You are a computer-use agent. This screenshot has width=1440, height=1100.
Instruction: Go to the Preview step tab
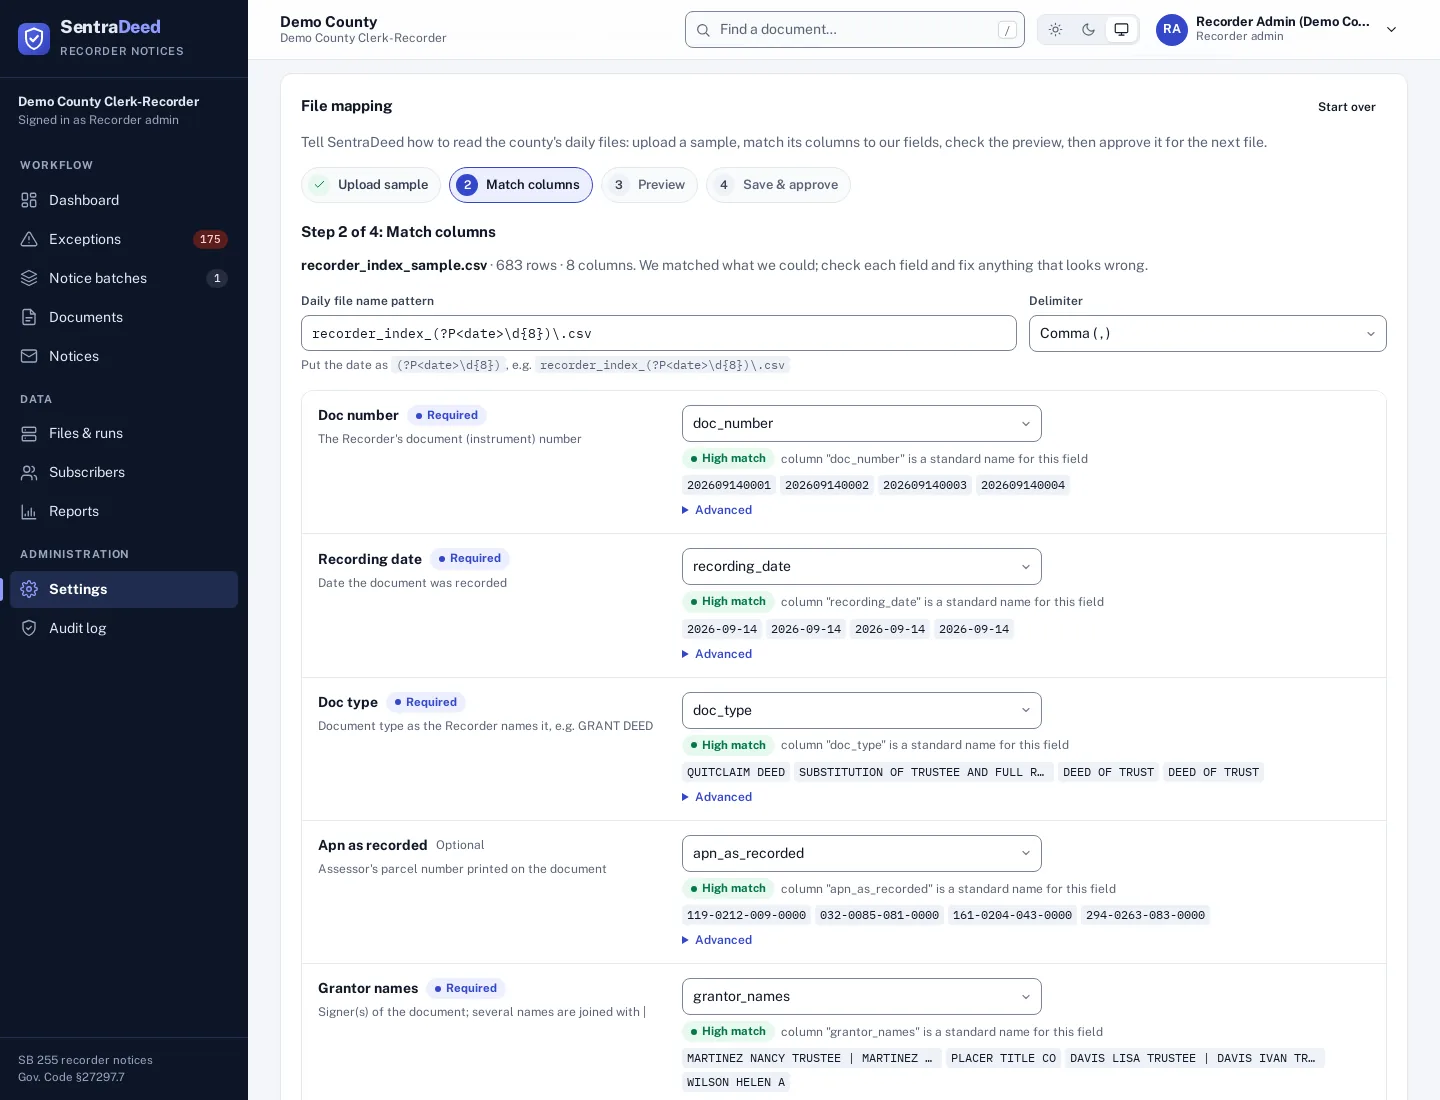649,185
